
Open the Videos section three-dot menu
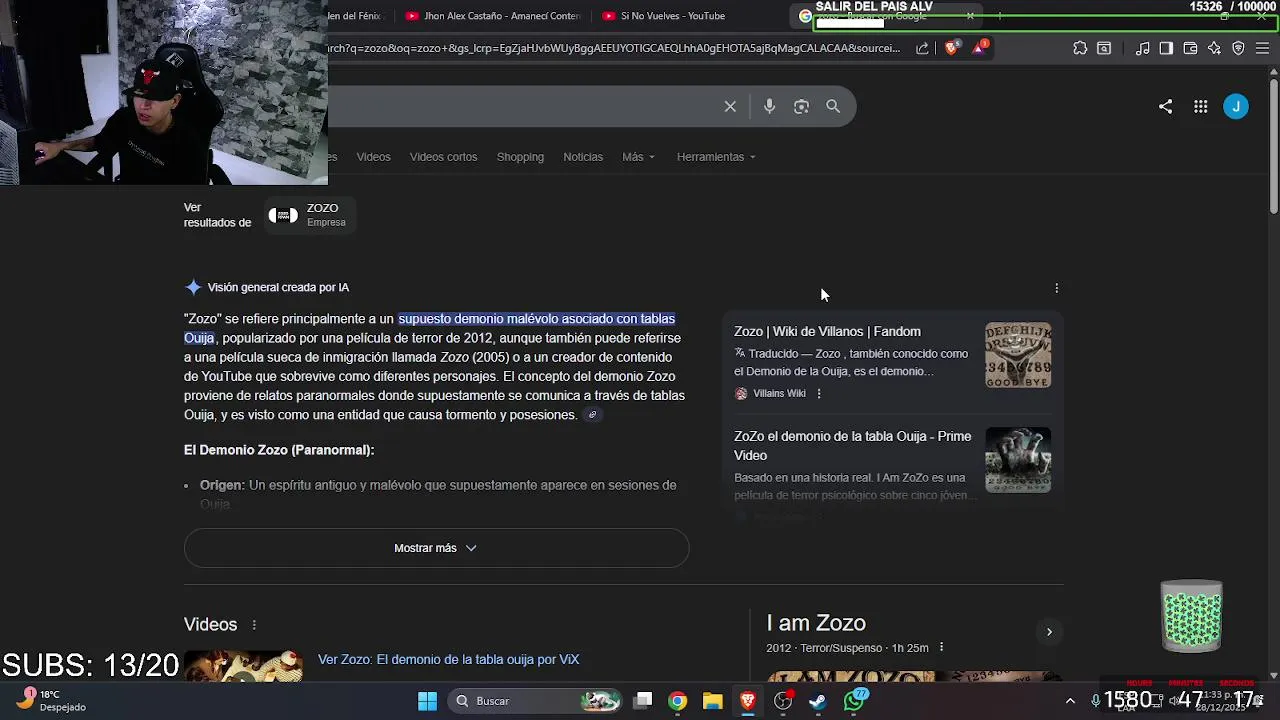point(254,625)
